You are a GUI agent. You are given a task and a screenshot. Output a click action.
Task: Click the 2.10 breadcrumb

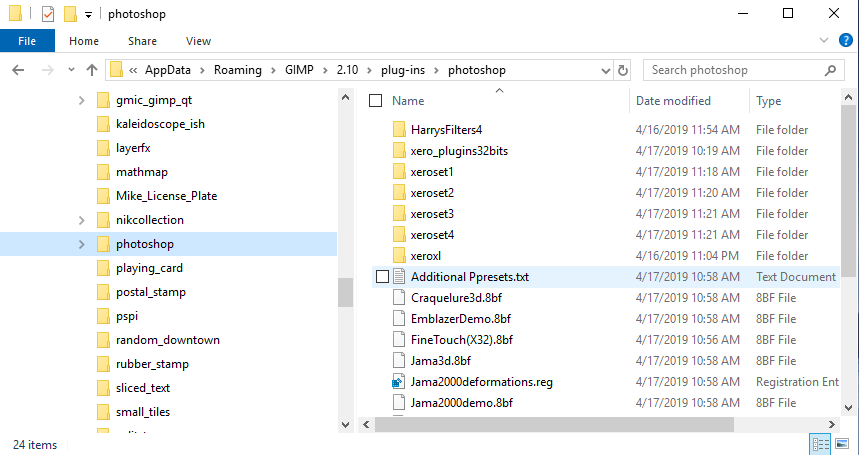coord(347,70)
